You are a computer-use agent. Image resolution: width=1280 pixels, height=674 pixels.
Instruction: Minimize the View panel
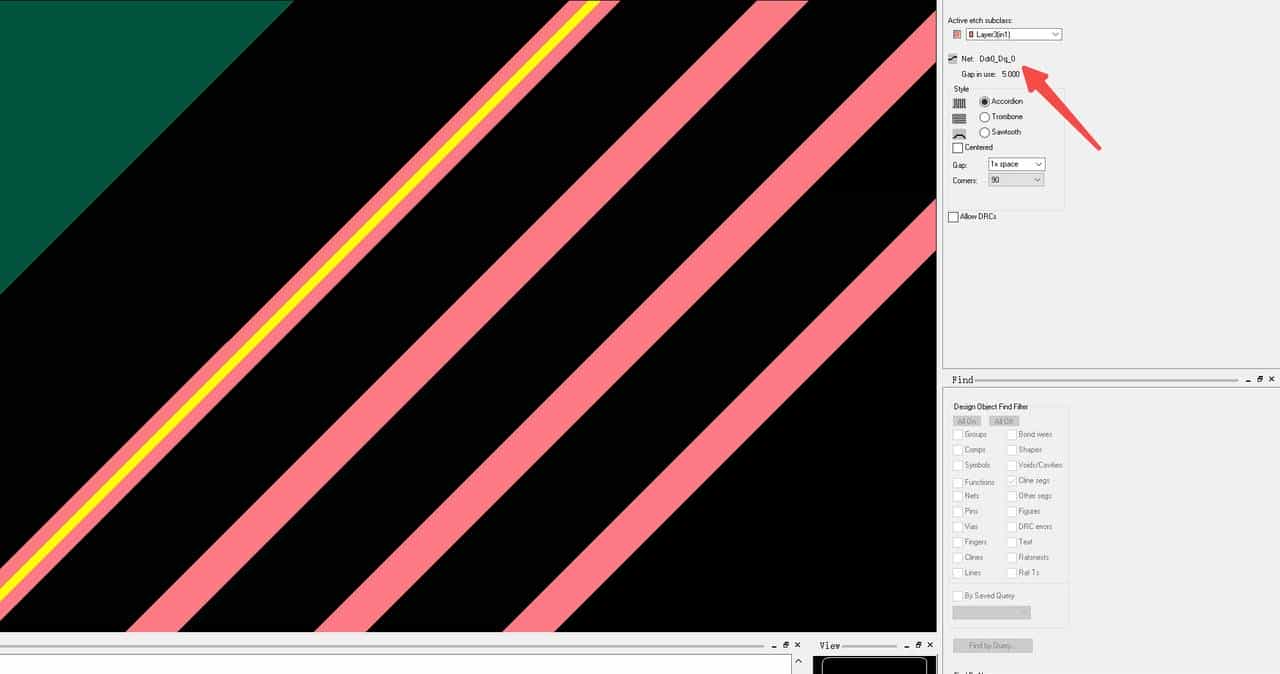[x=906, y=646]
